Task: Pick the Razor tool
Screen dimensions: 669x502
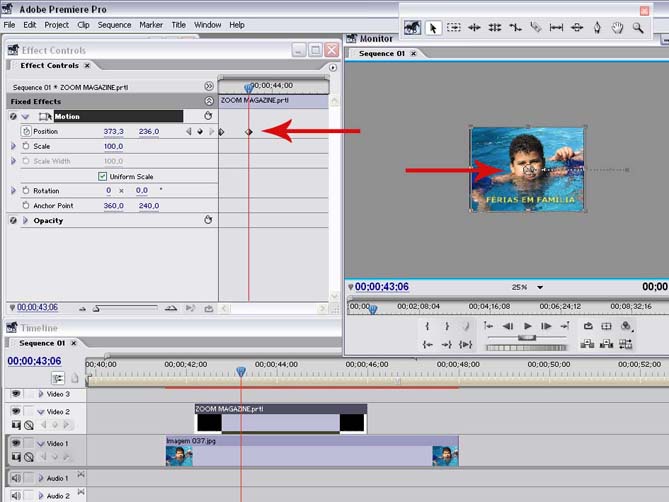Action: click(x=536, y=28)
